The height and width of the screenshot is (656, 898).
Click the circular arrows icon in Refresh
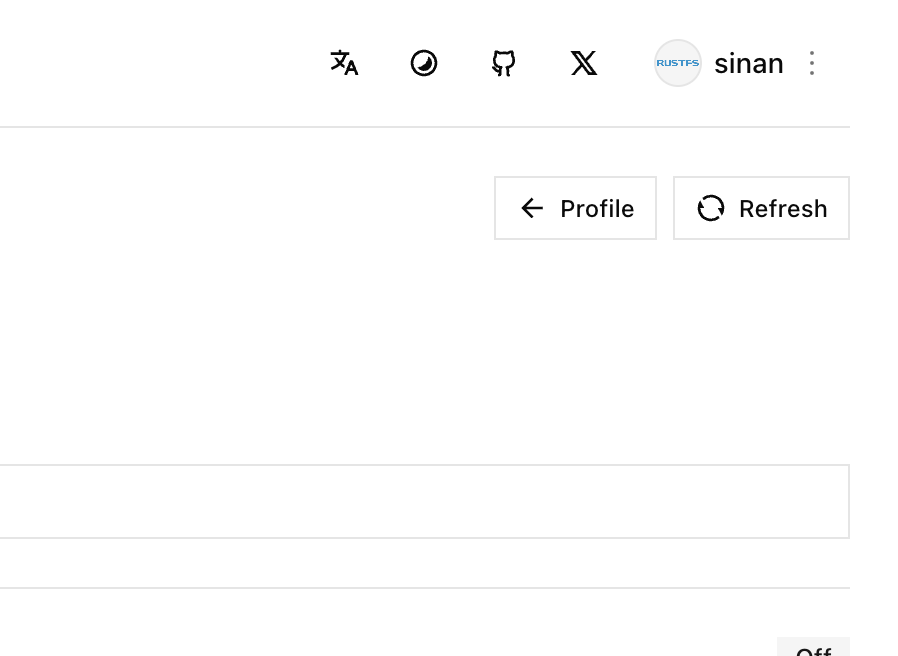pos(711,208)
